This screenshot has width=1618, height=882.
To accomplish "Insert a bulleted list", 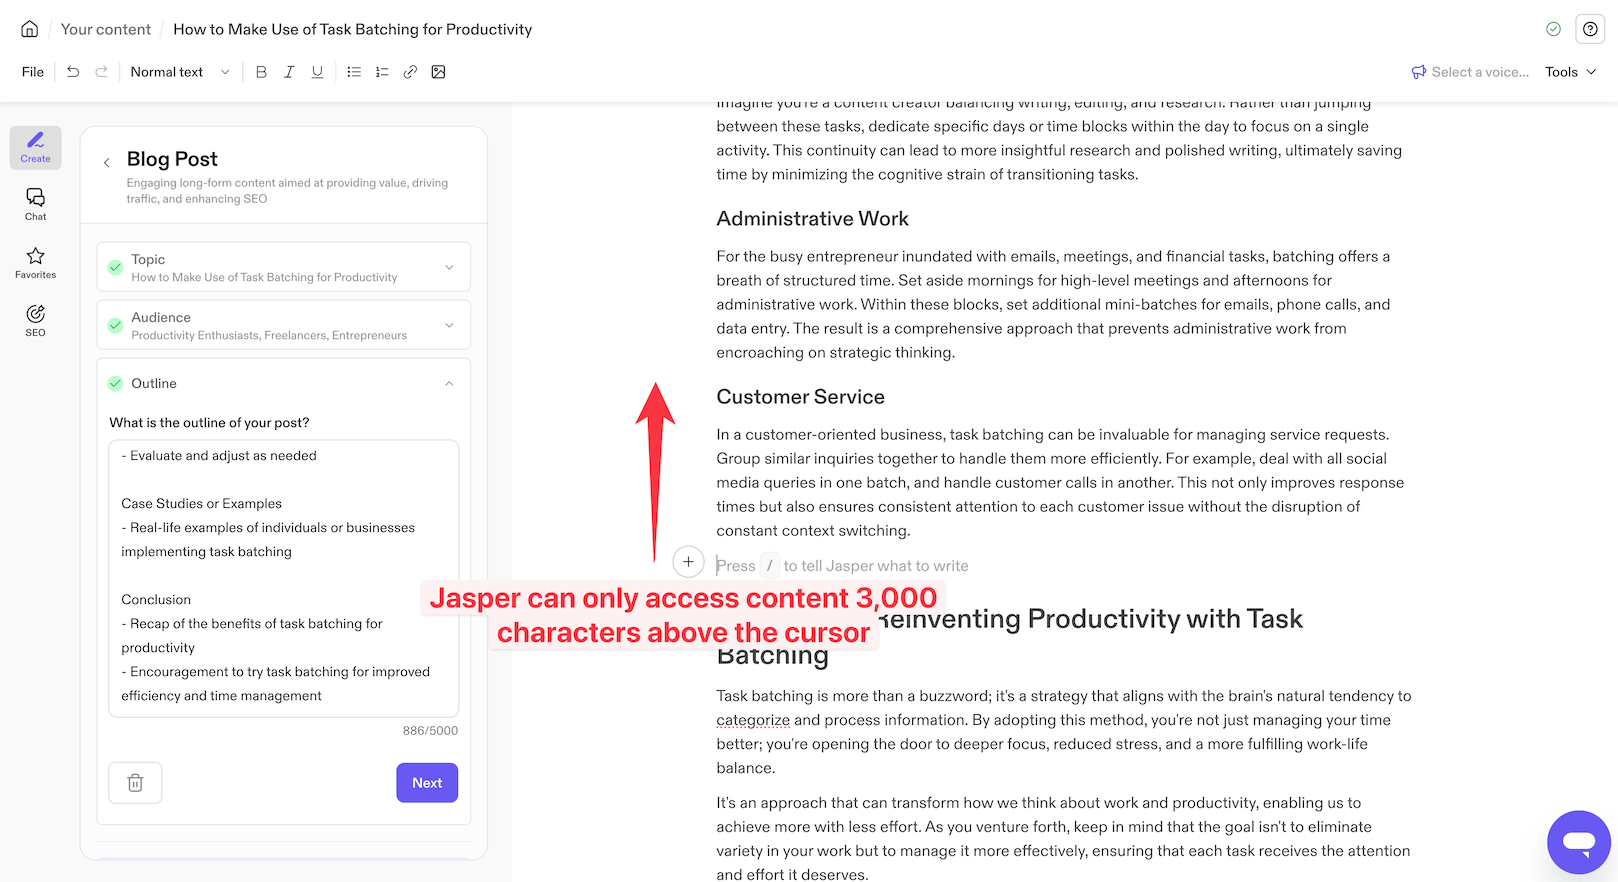I will 354,72.
